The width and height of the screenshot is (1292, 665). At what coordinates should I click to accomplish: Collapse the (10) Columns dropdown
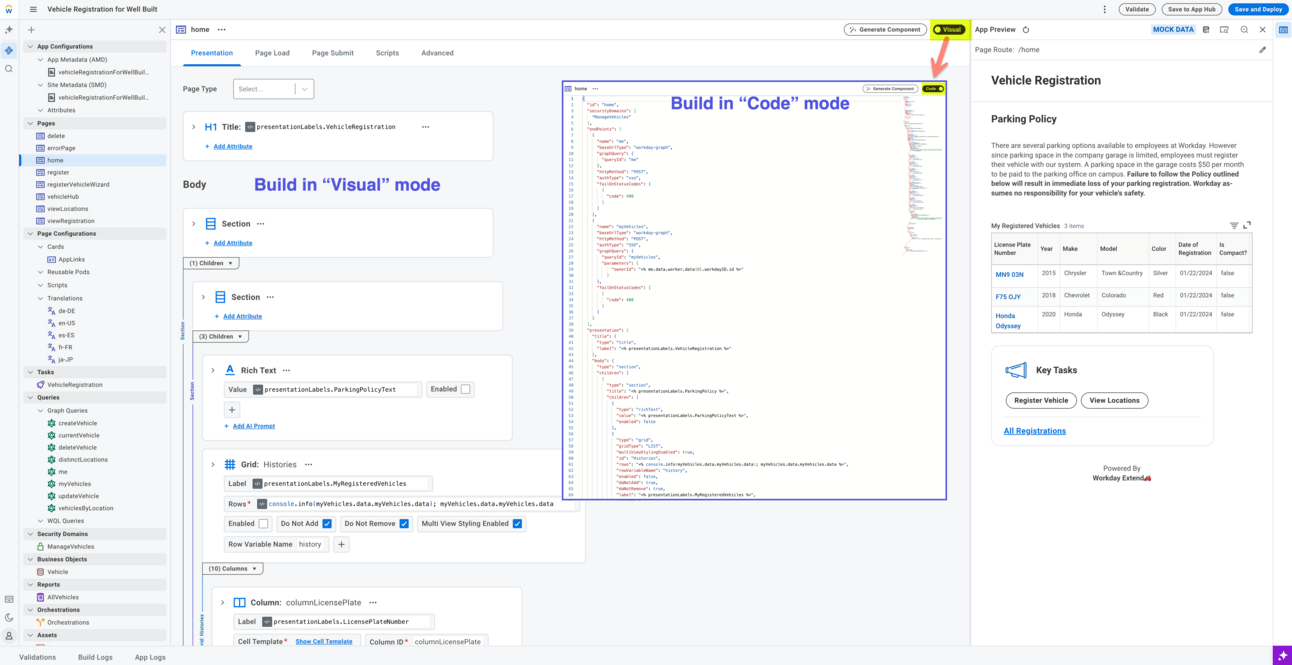pyautogui.click(x=233, y=568)
